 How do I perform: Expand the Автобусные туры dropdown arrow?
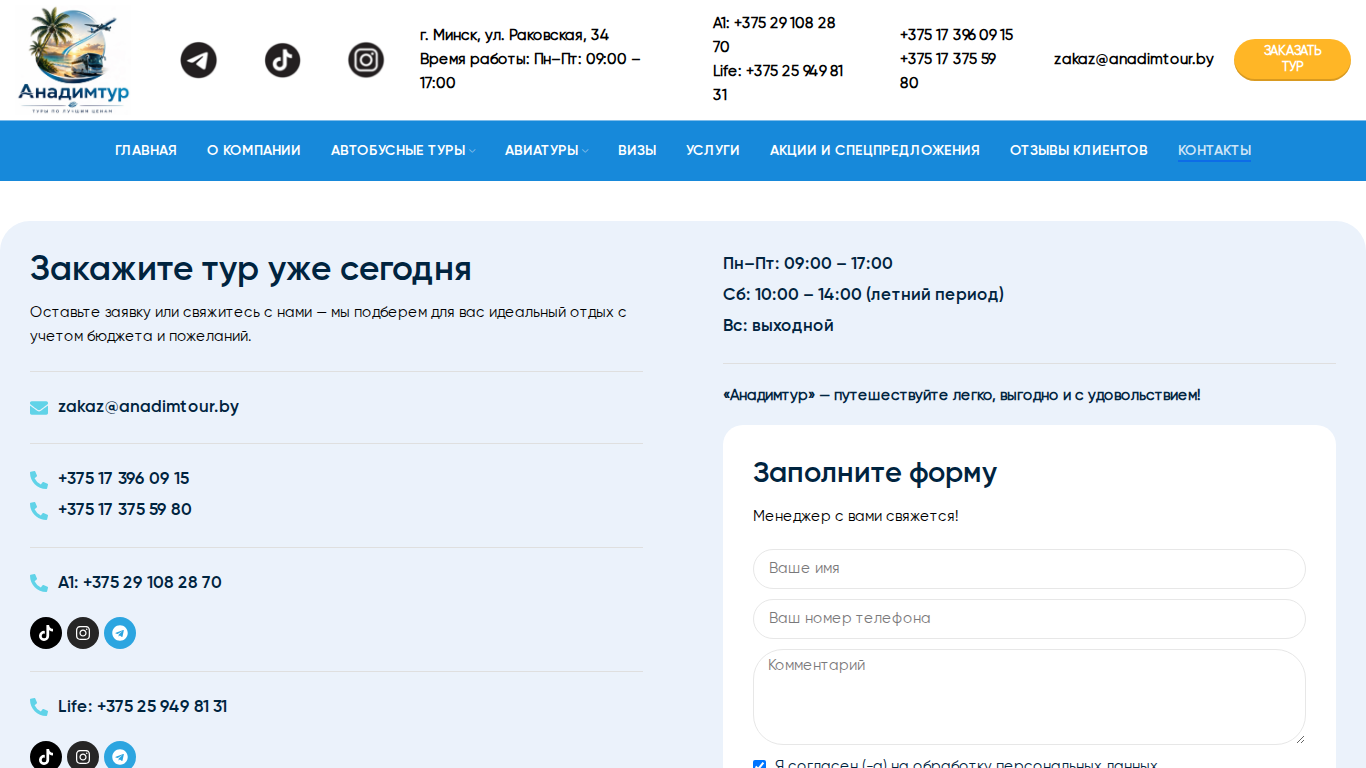[x=472, y=151]
